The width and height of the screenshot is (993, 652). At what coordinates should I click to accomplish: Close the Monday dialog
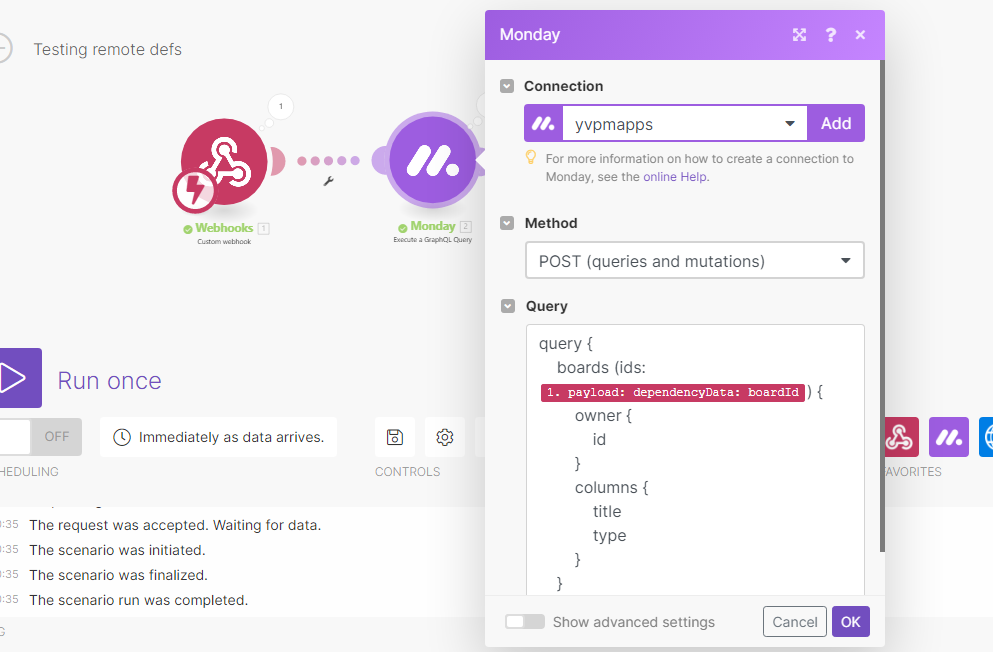click(x=860, y=35)
